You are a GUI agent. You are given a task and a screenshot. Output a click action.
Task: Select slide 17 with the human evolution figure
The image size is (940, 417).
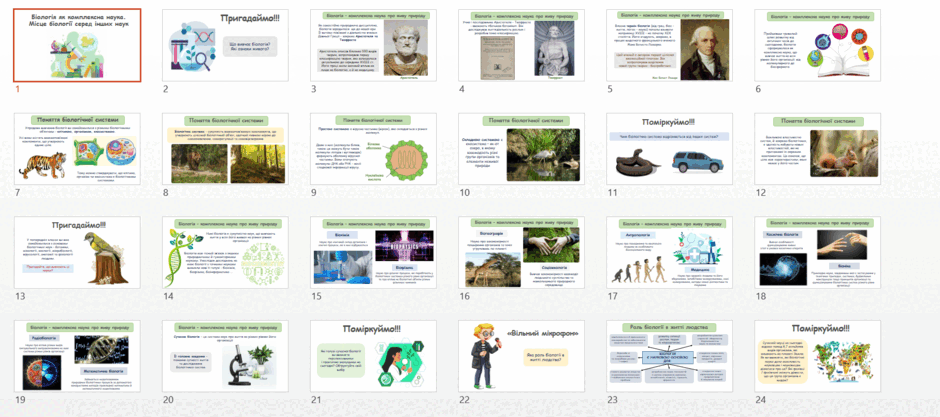coord(669,252)
